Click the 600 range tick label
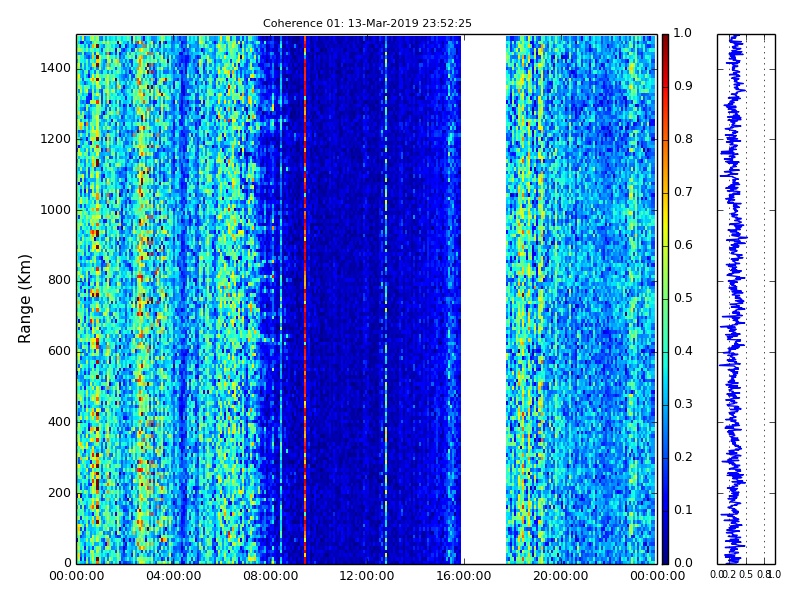 [x=59, y=351]
